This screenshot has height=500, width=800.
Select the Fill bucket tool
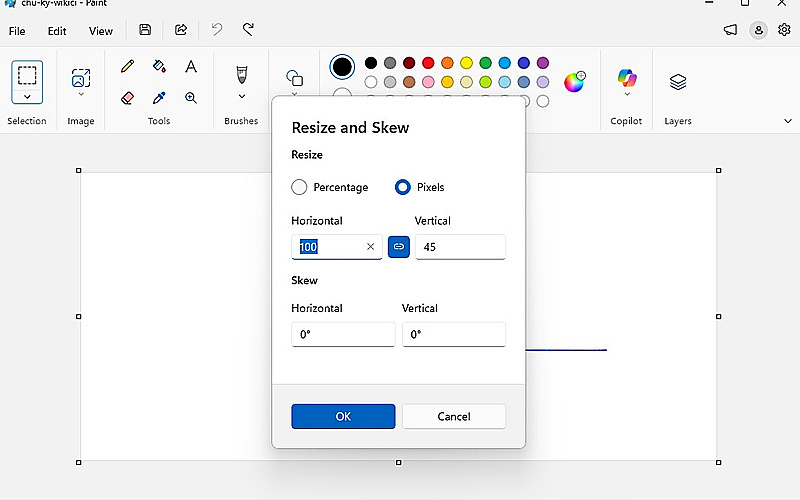[159, 66]
